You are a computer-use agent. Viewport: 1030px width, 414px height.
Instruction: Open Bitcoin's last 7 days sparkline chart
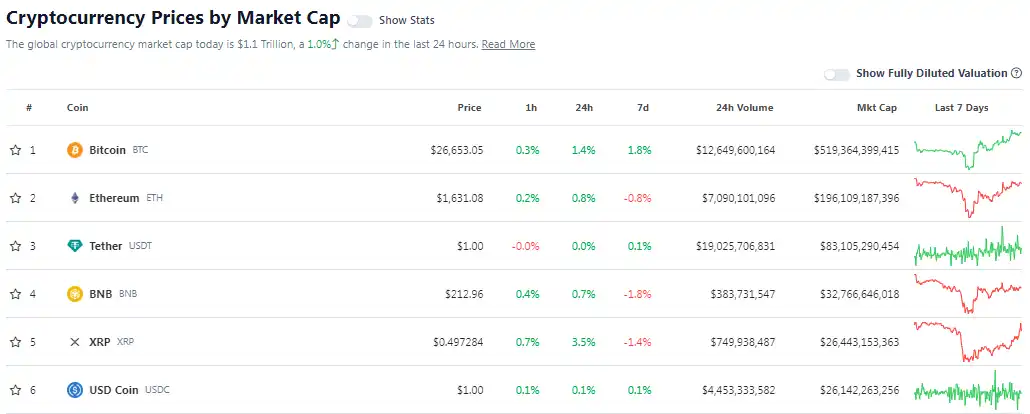[x=967, y=150]
